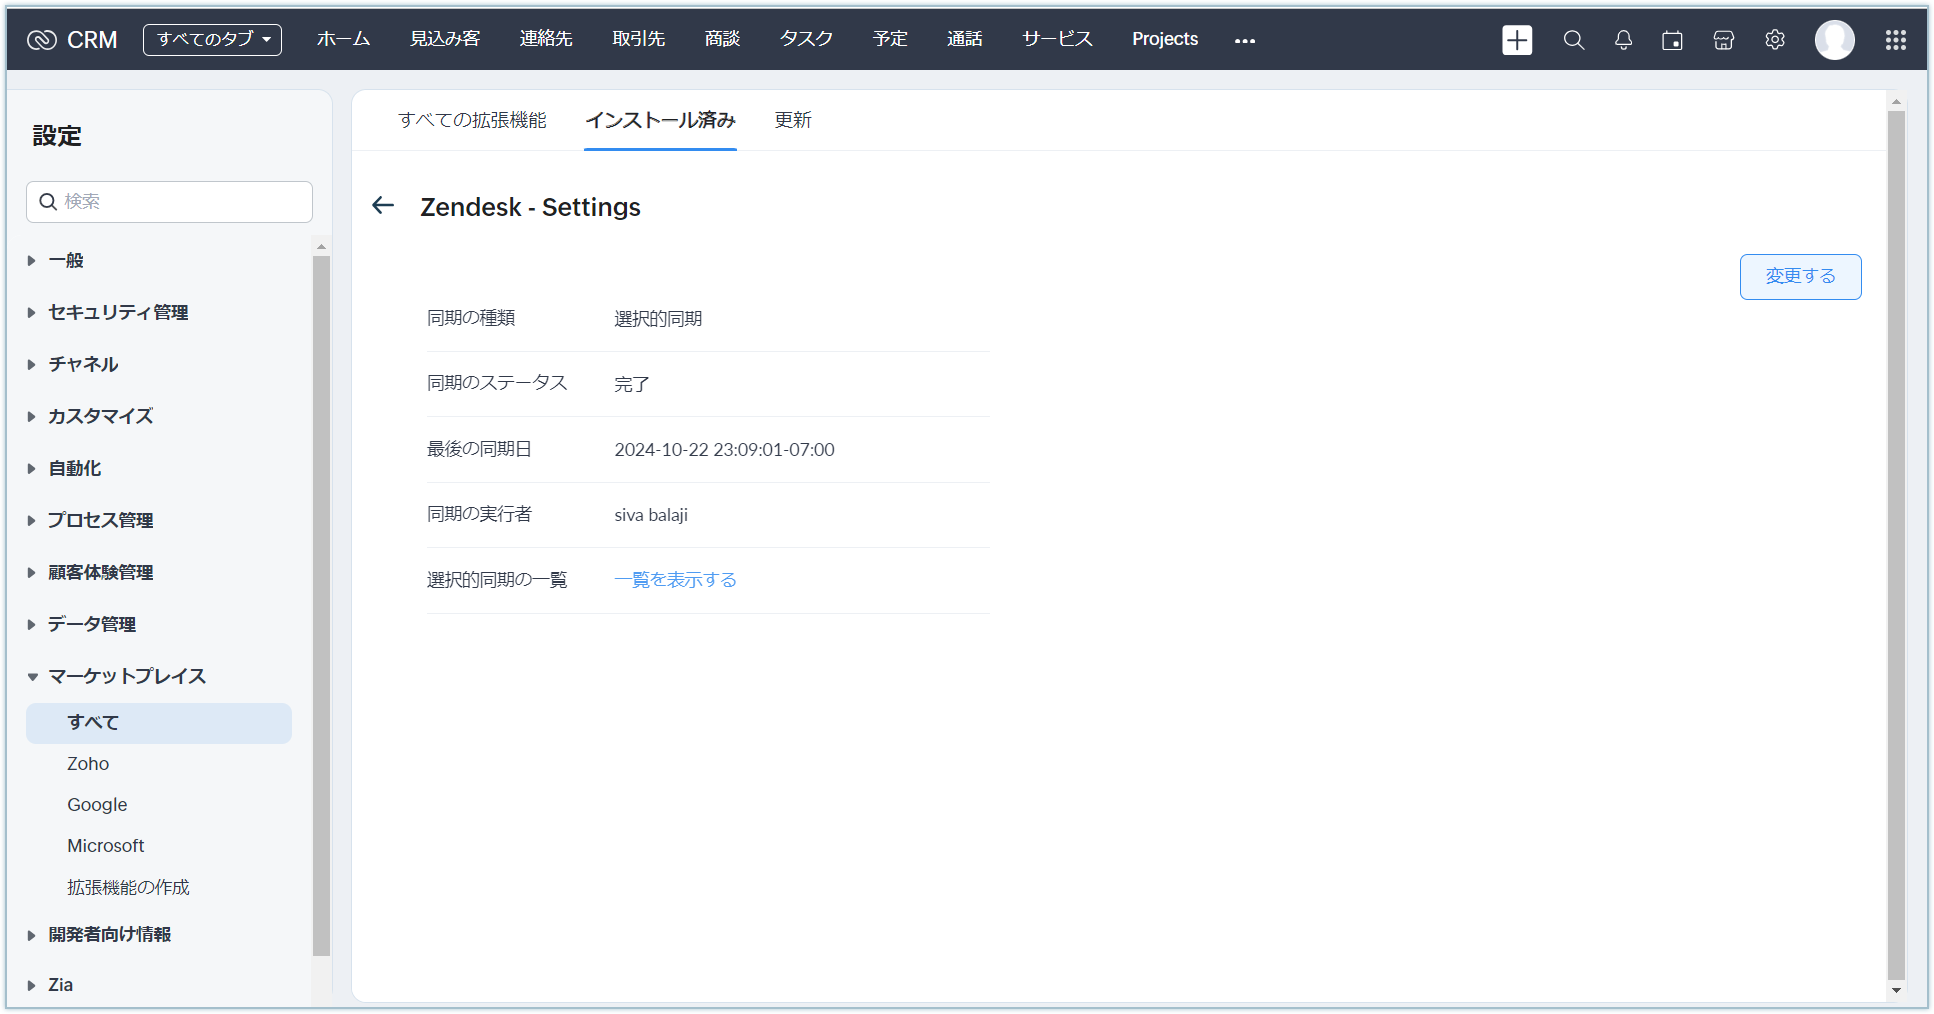Screen dimensions: 1934x1014
Task: Click the 変更する button
Action: tap(1800, 276)
